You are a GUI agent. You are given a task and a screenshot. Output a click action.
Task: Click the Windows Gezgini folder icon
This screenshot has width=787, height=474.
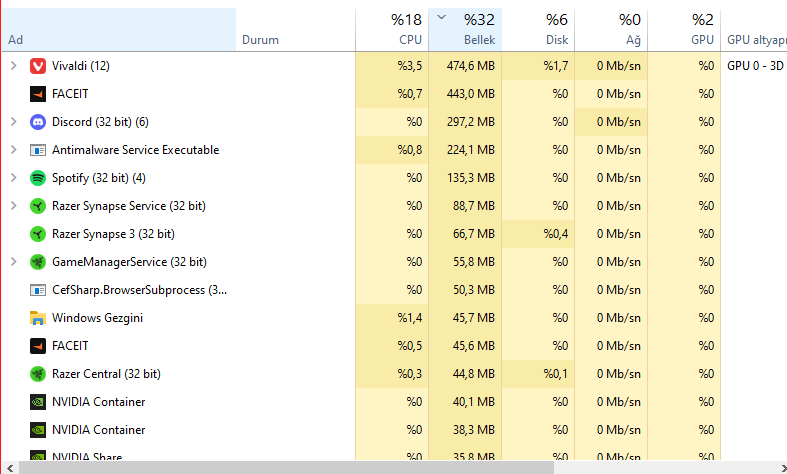click(38, 318)
